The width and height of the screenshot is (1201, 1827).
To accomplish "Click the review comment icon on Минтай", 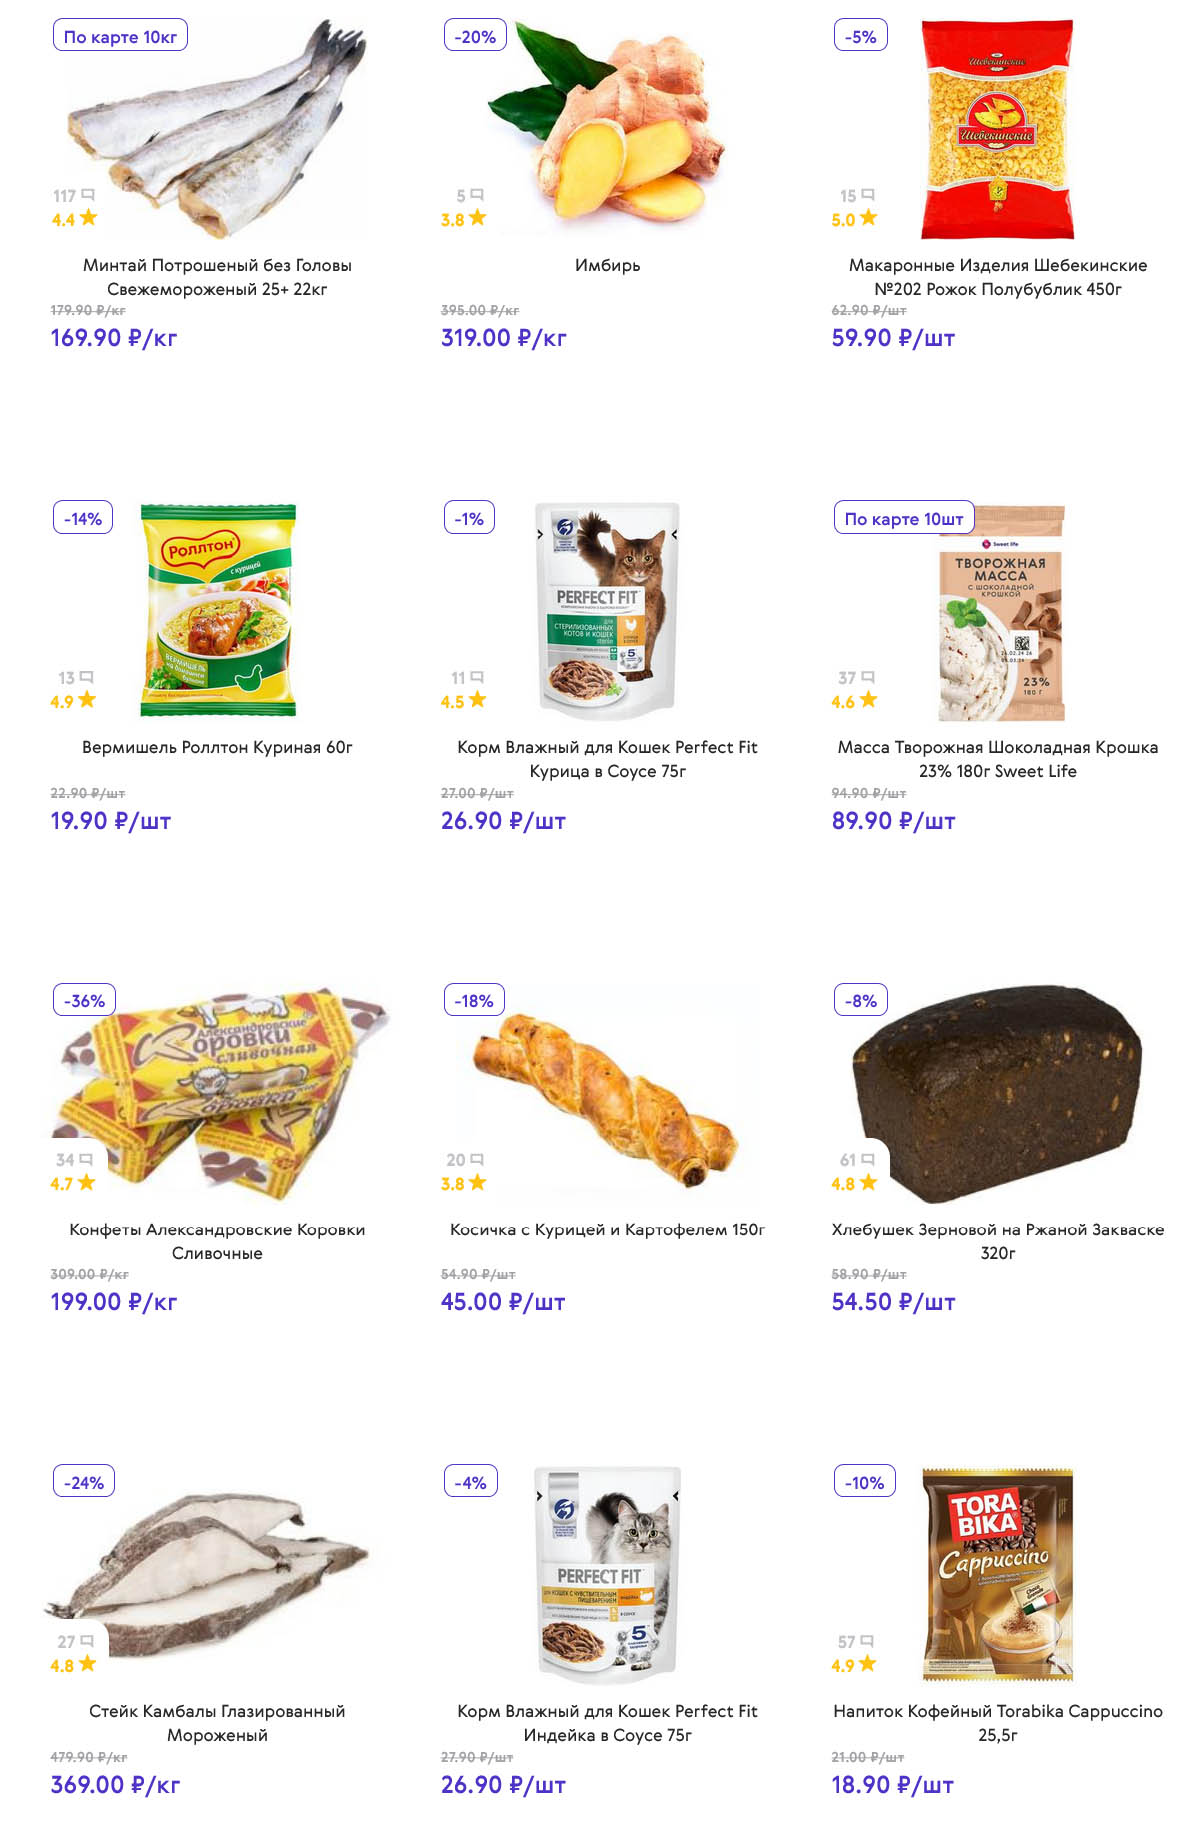I will [x=88, y=195].
